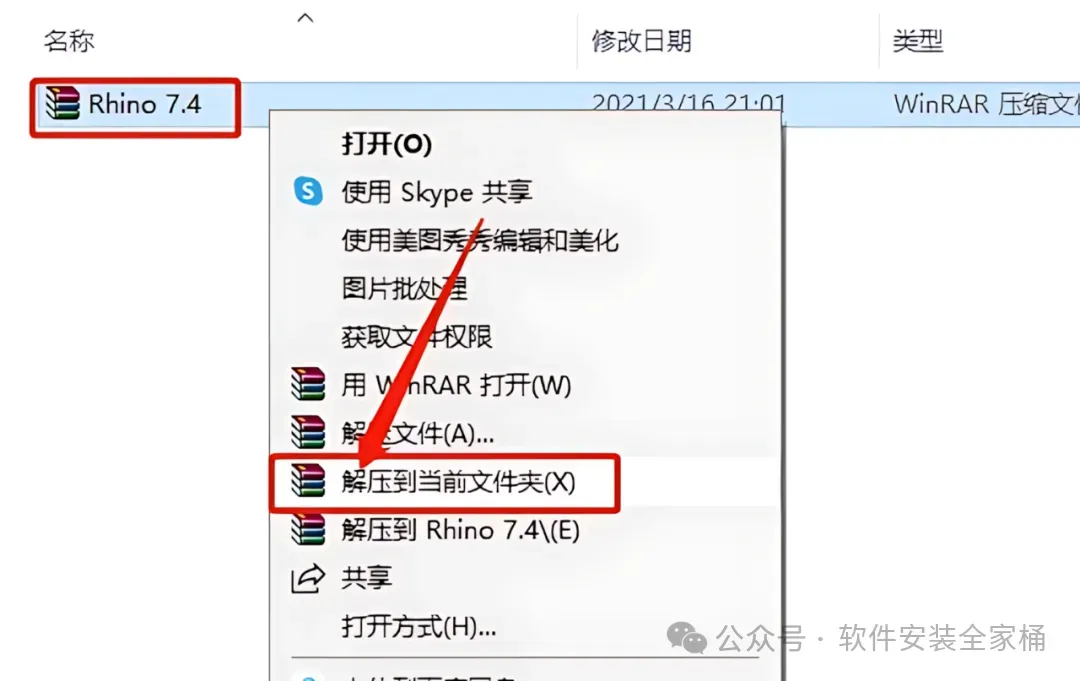Sort by 名称 column header
Image resolution: width=1080 pixels, height=681 pixels.
coord(69,41)
